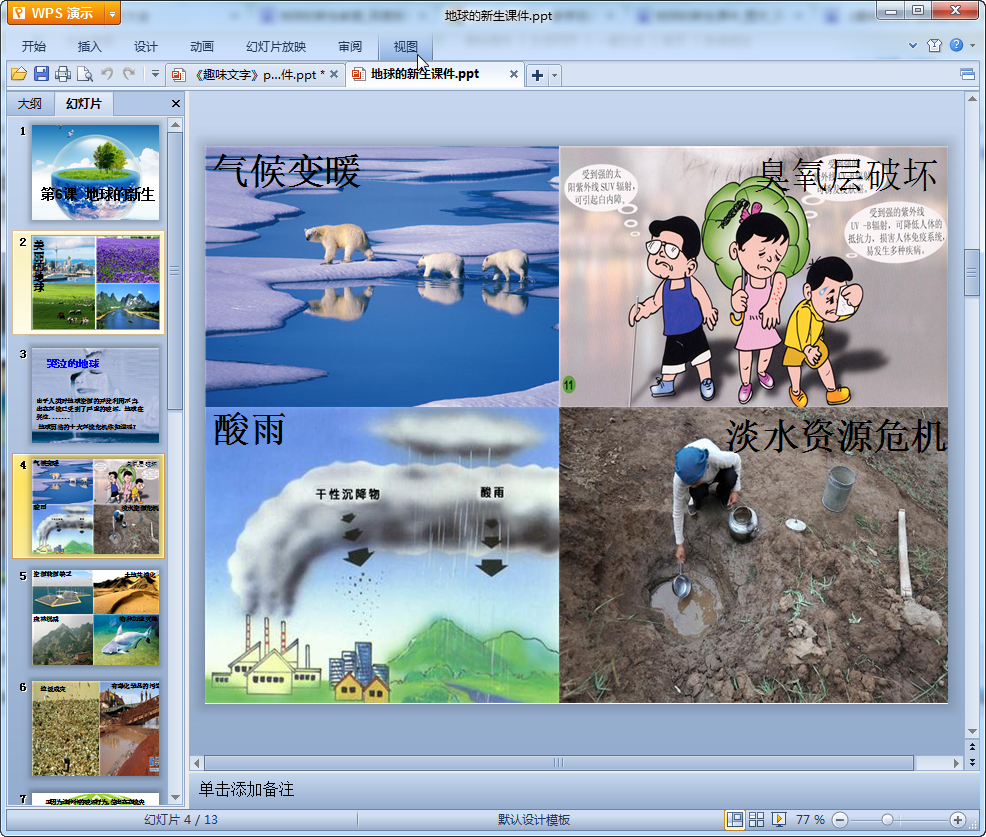Screen dimensions: 986x837
Task: Open dropdown arrow beside Help icon
Action: tap(972, 45)
